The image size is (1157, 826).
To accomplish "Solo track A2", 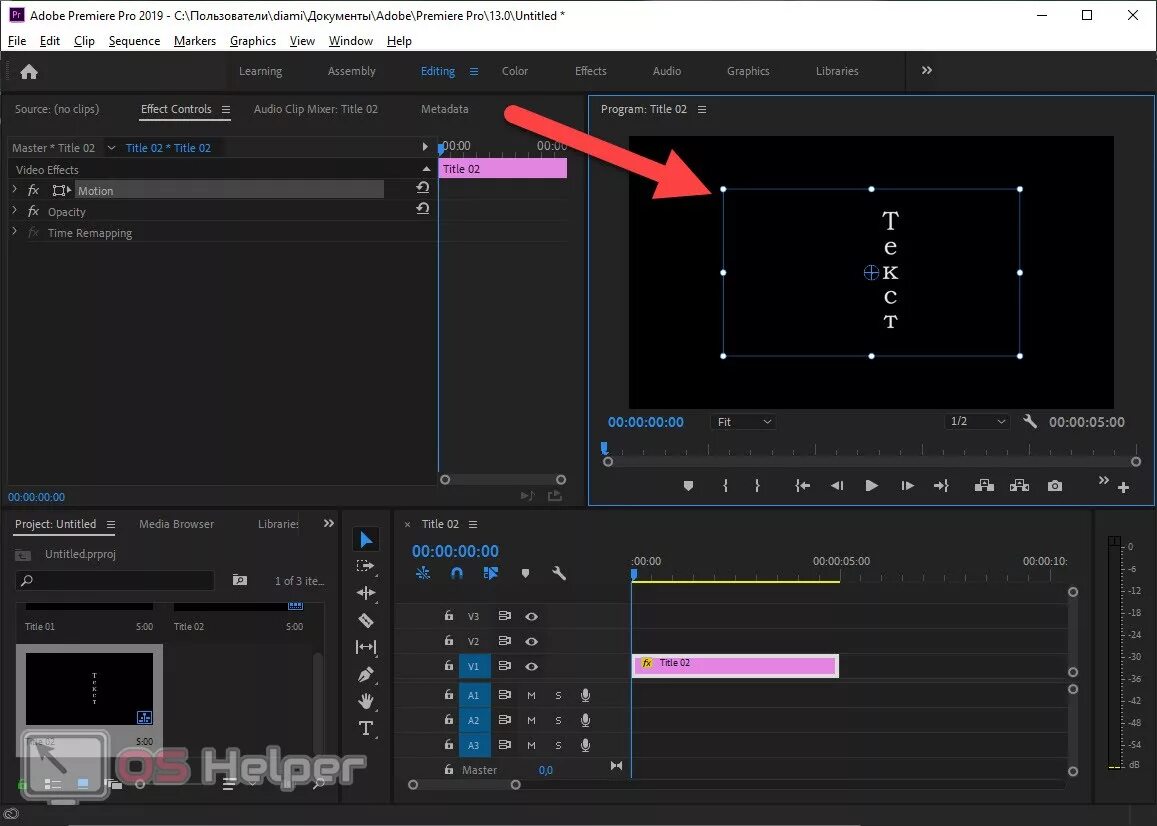I will 559,720.
